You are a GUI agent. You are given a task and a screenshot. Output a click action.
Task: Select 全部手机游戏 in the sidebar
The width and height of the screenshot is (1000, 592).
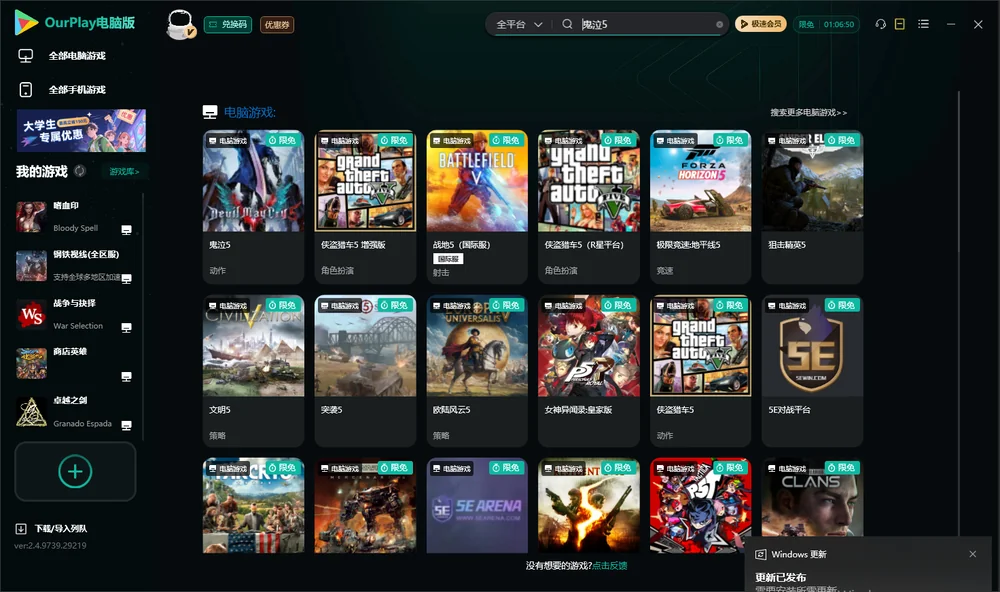[77, 90]
